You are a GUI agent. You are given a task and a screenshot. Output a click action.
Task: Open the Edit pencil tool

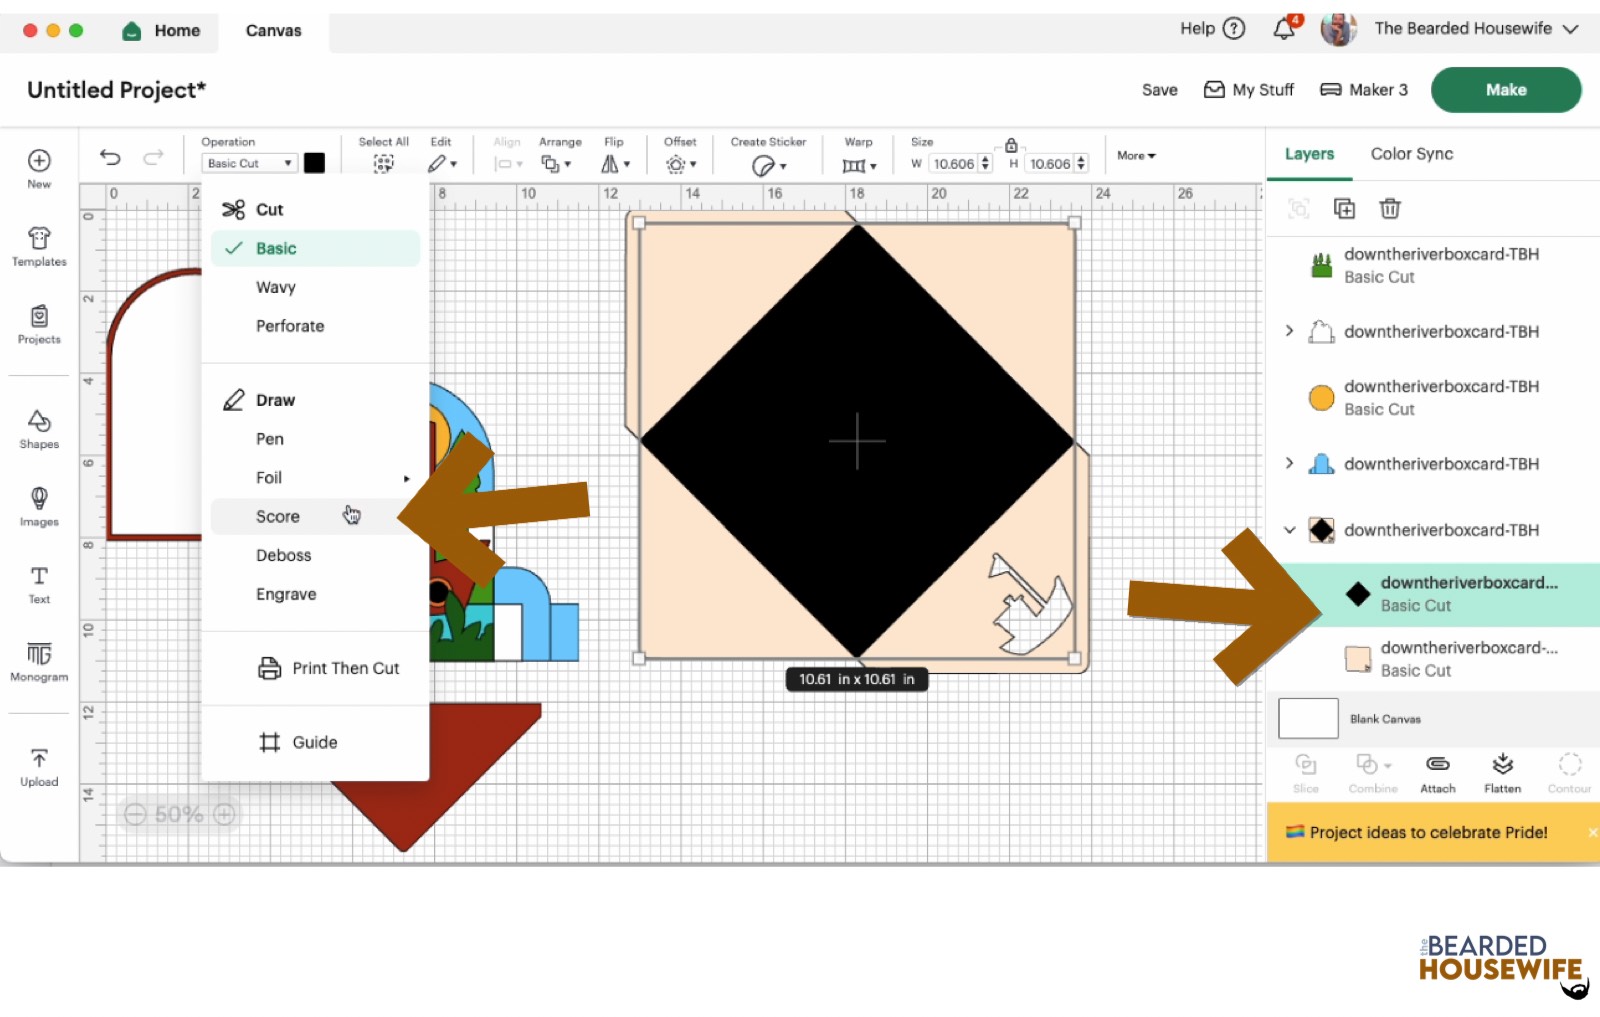click(442, 164)
